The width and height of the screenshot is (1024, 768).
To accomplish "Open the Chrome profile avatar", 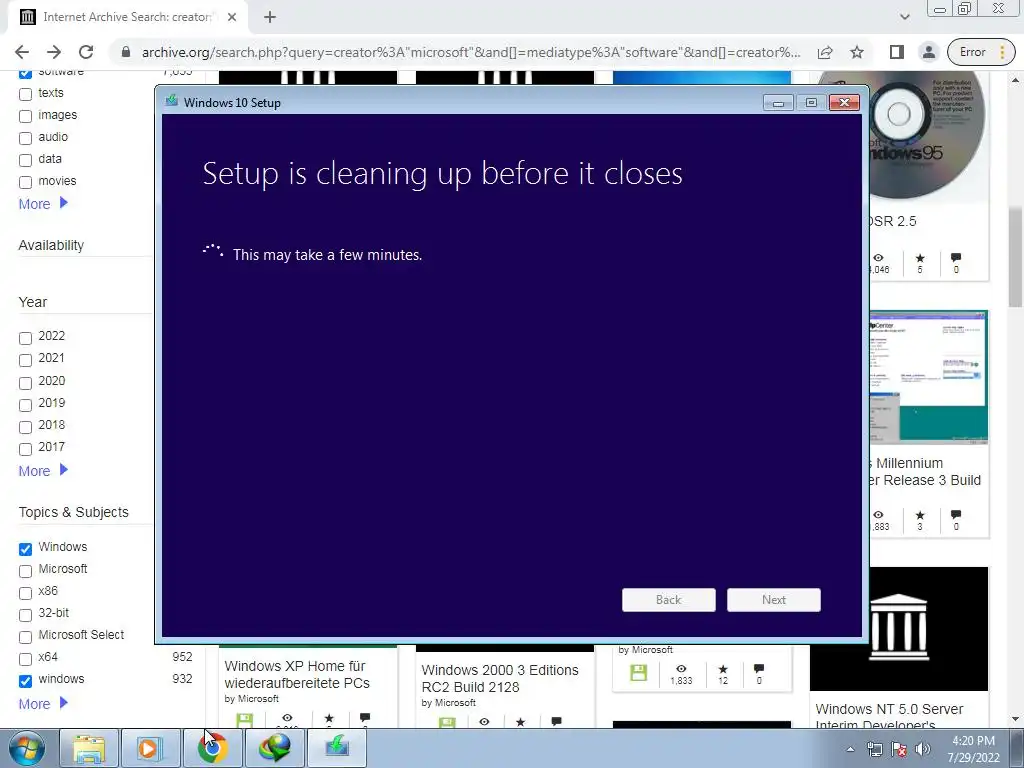I will click(x=929, y=52).
